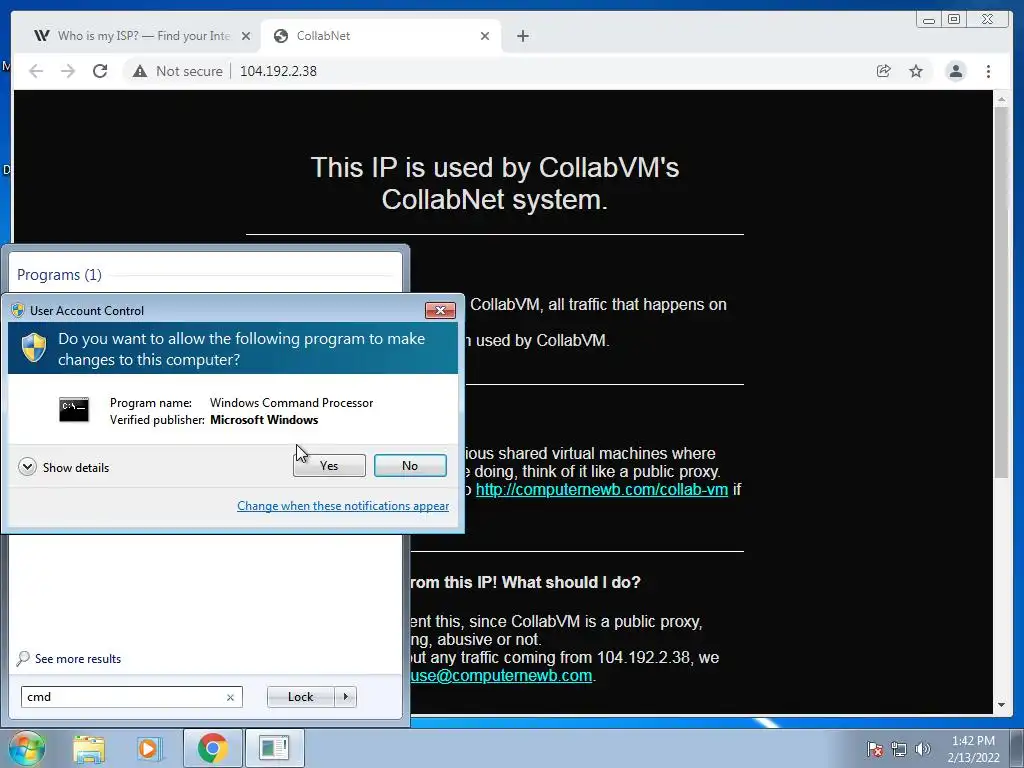This screenshot has height=768, width=1024.
Task: Go back in Chrome
Action: [x=36, y=71]
